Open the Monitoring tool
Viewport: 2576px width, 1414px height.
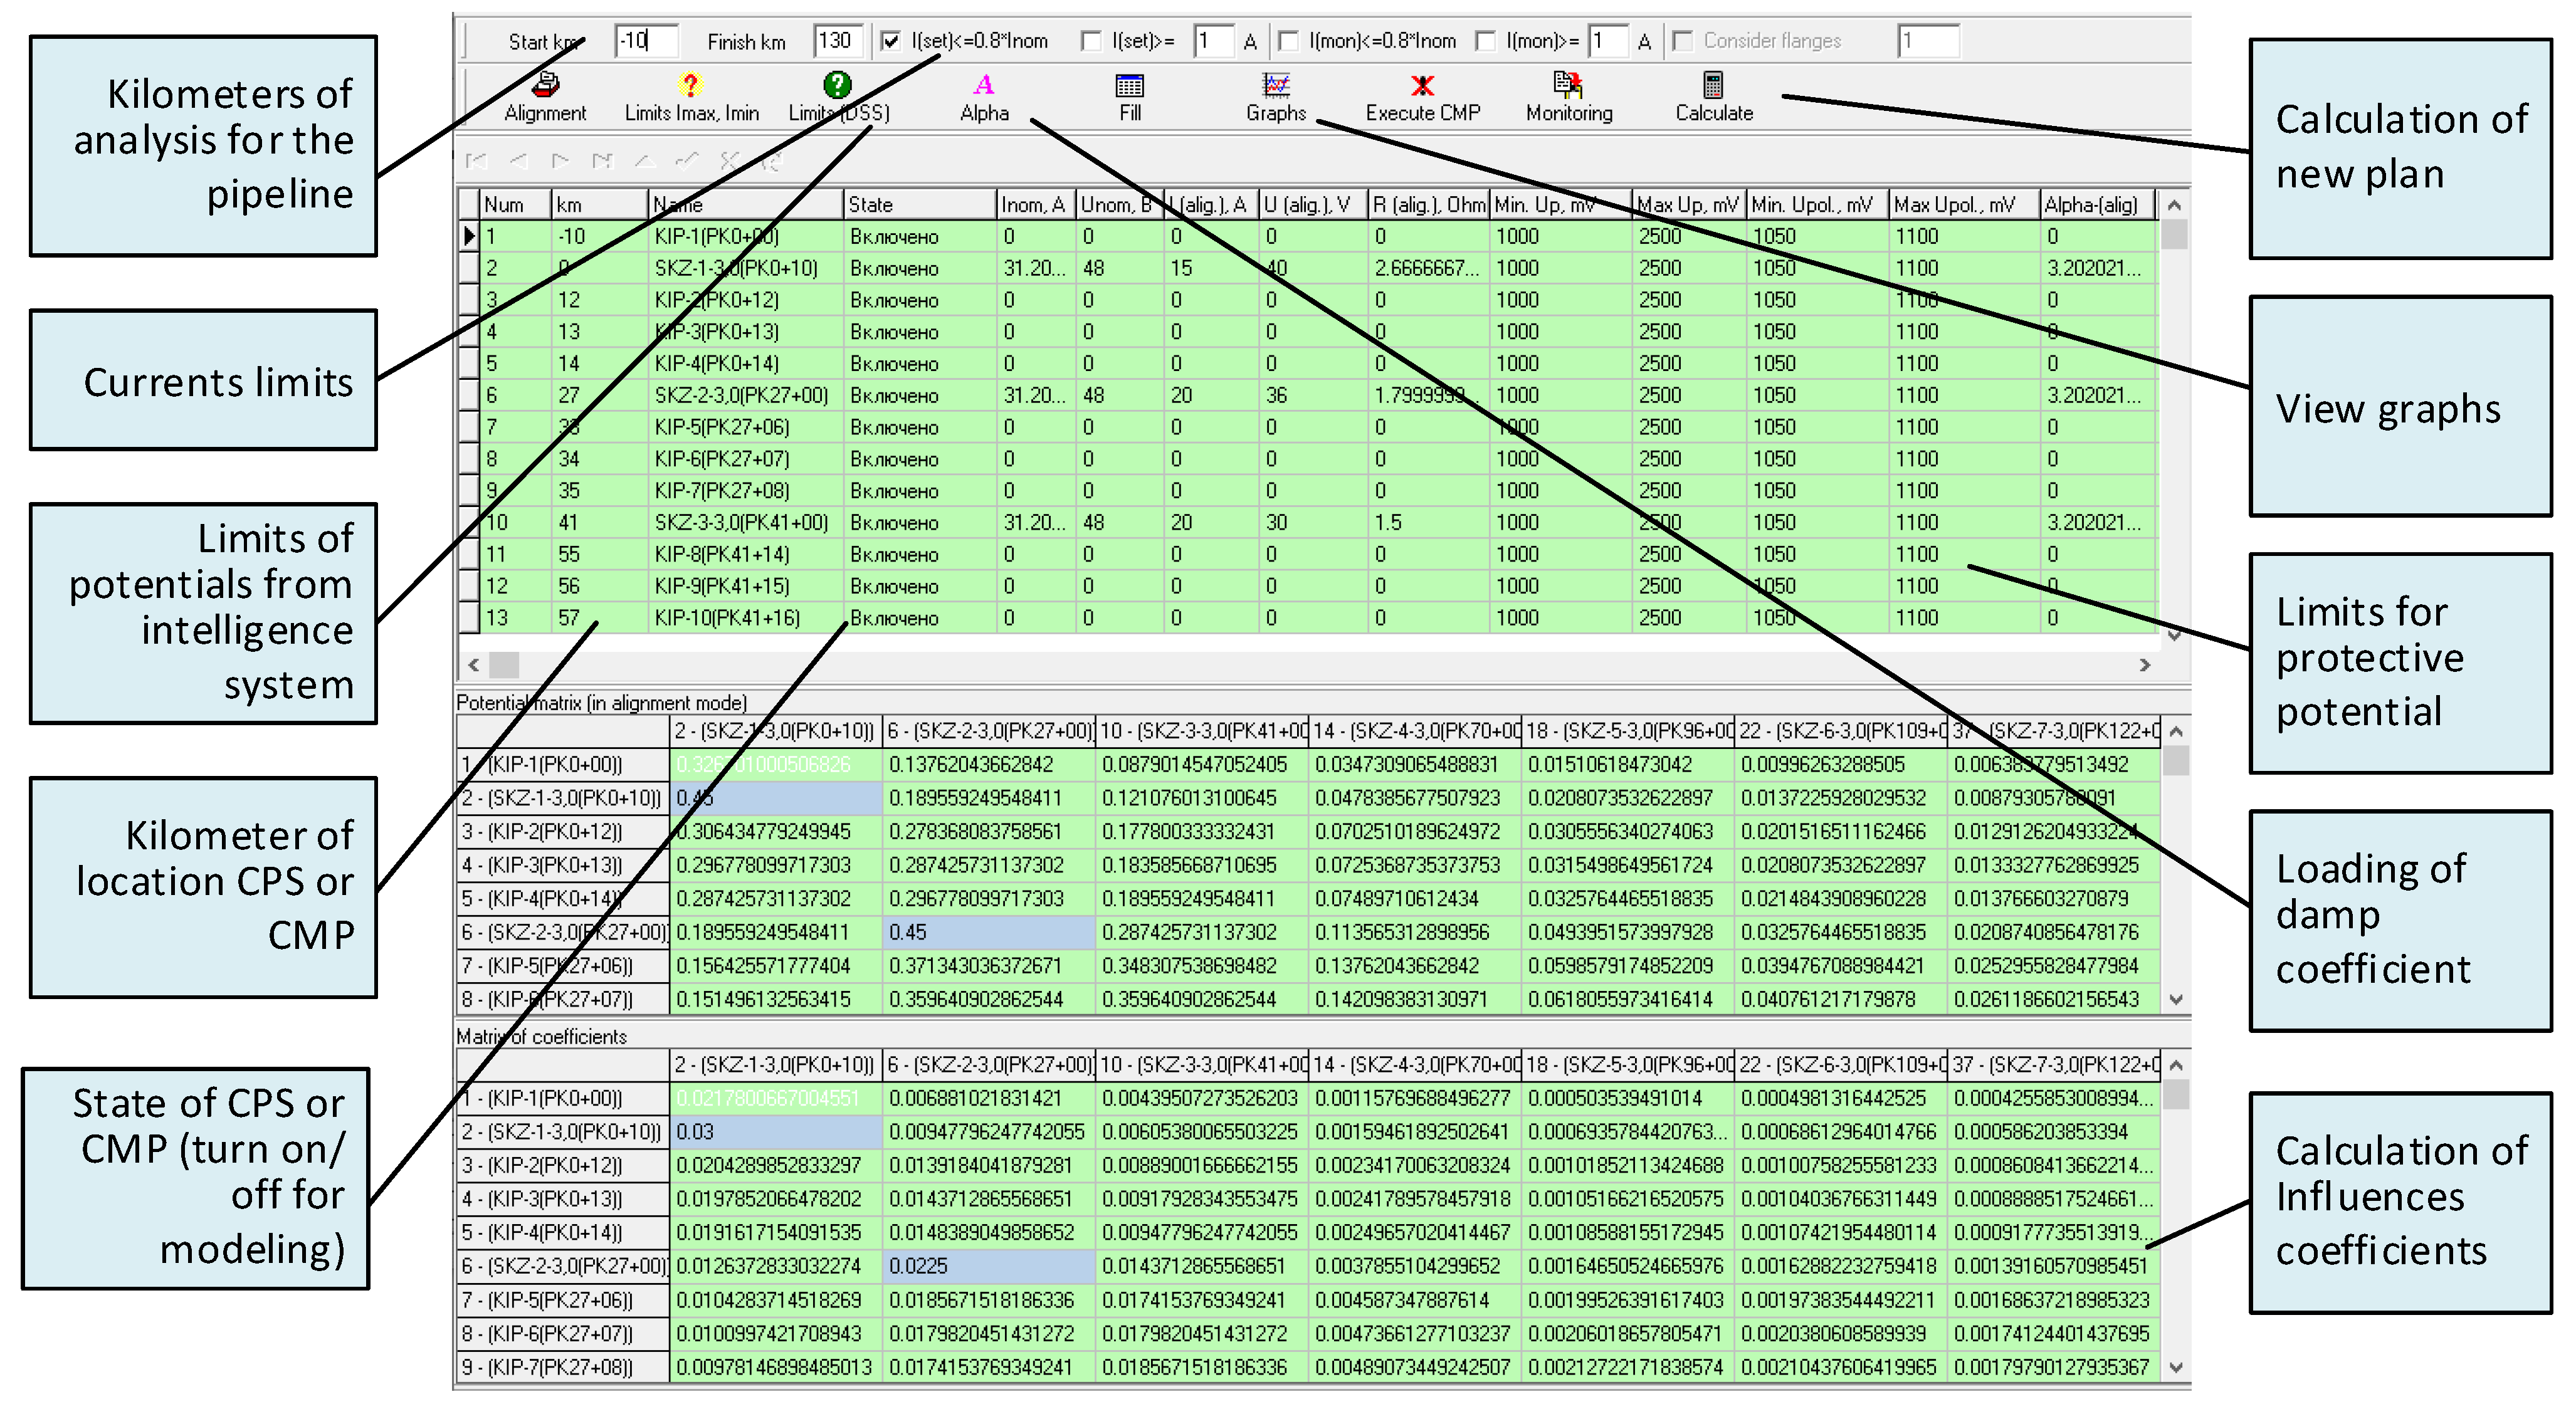click(x=1568, y=86)
